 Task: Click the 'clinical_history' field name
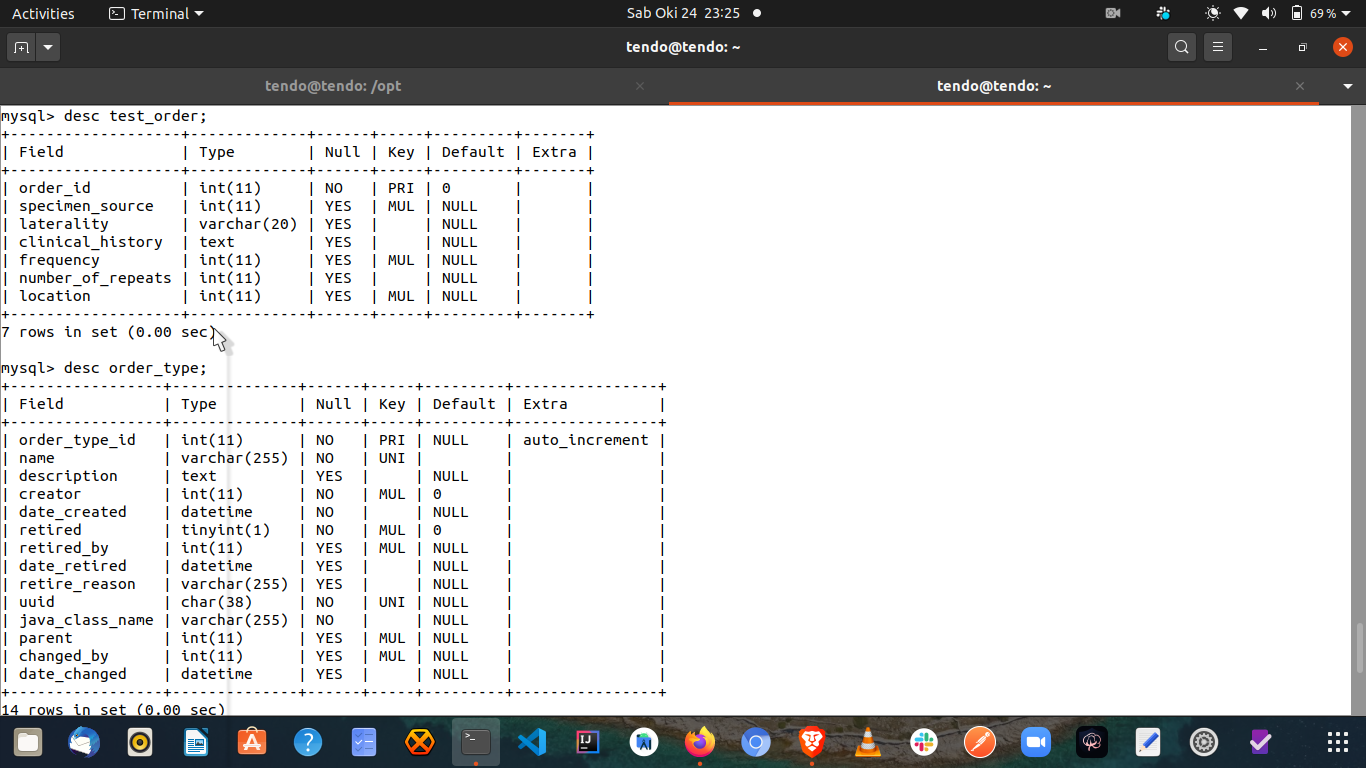pyautogui.click(x=91, y=242)
